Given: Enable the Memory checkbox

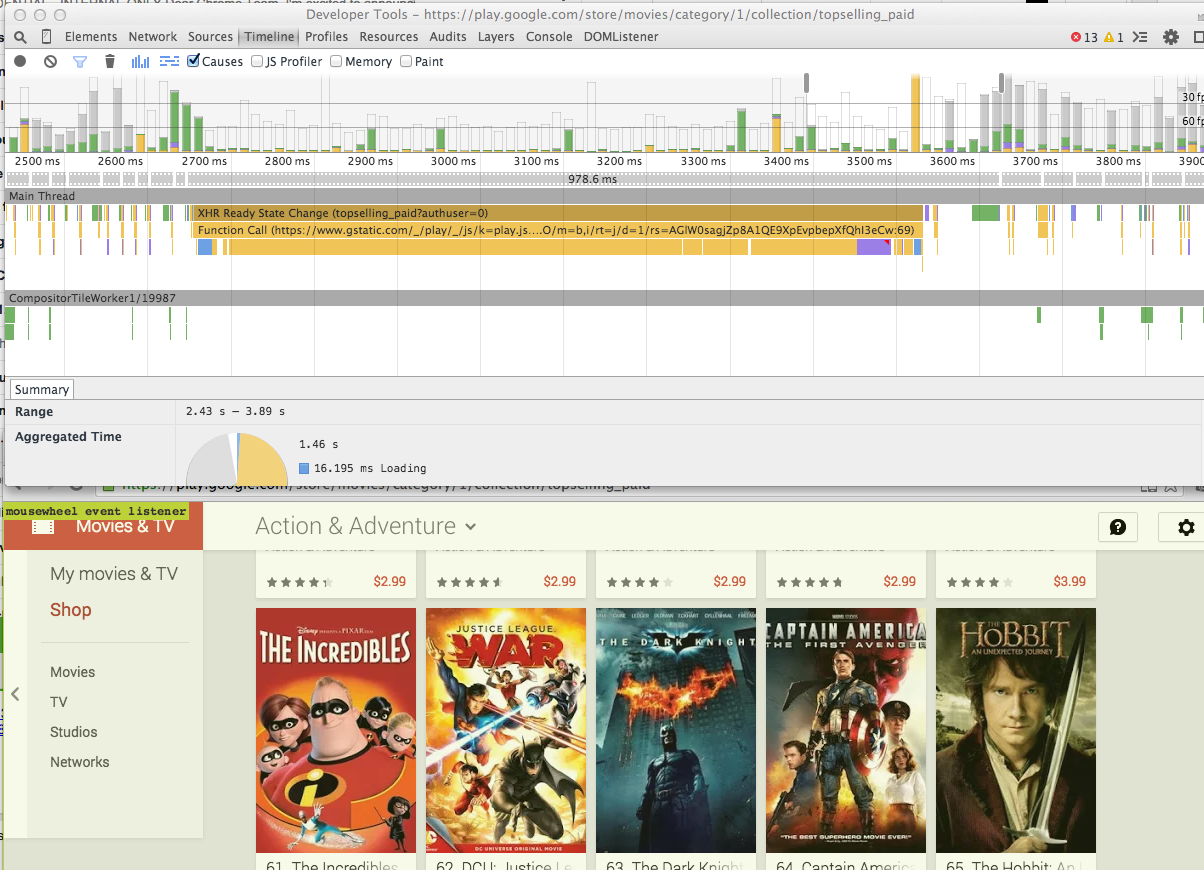Looking at the screenshot, I should 336,61.
